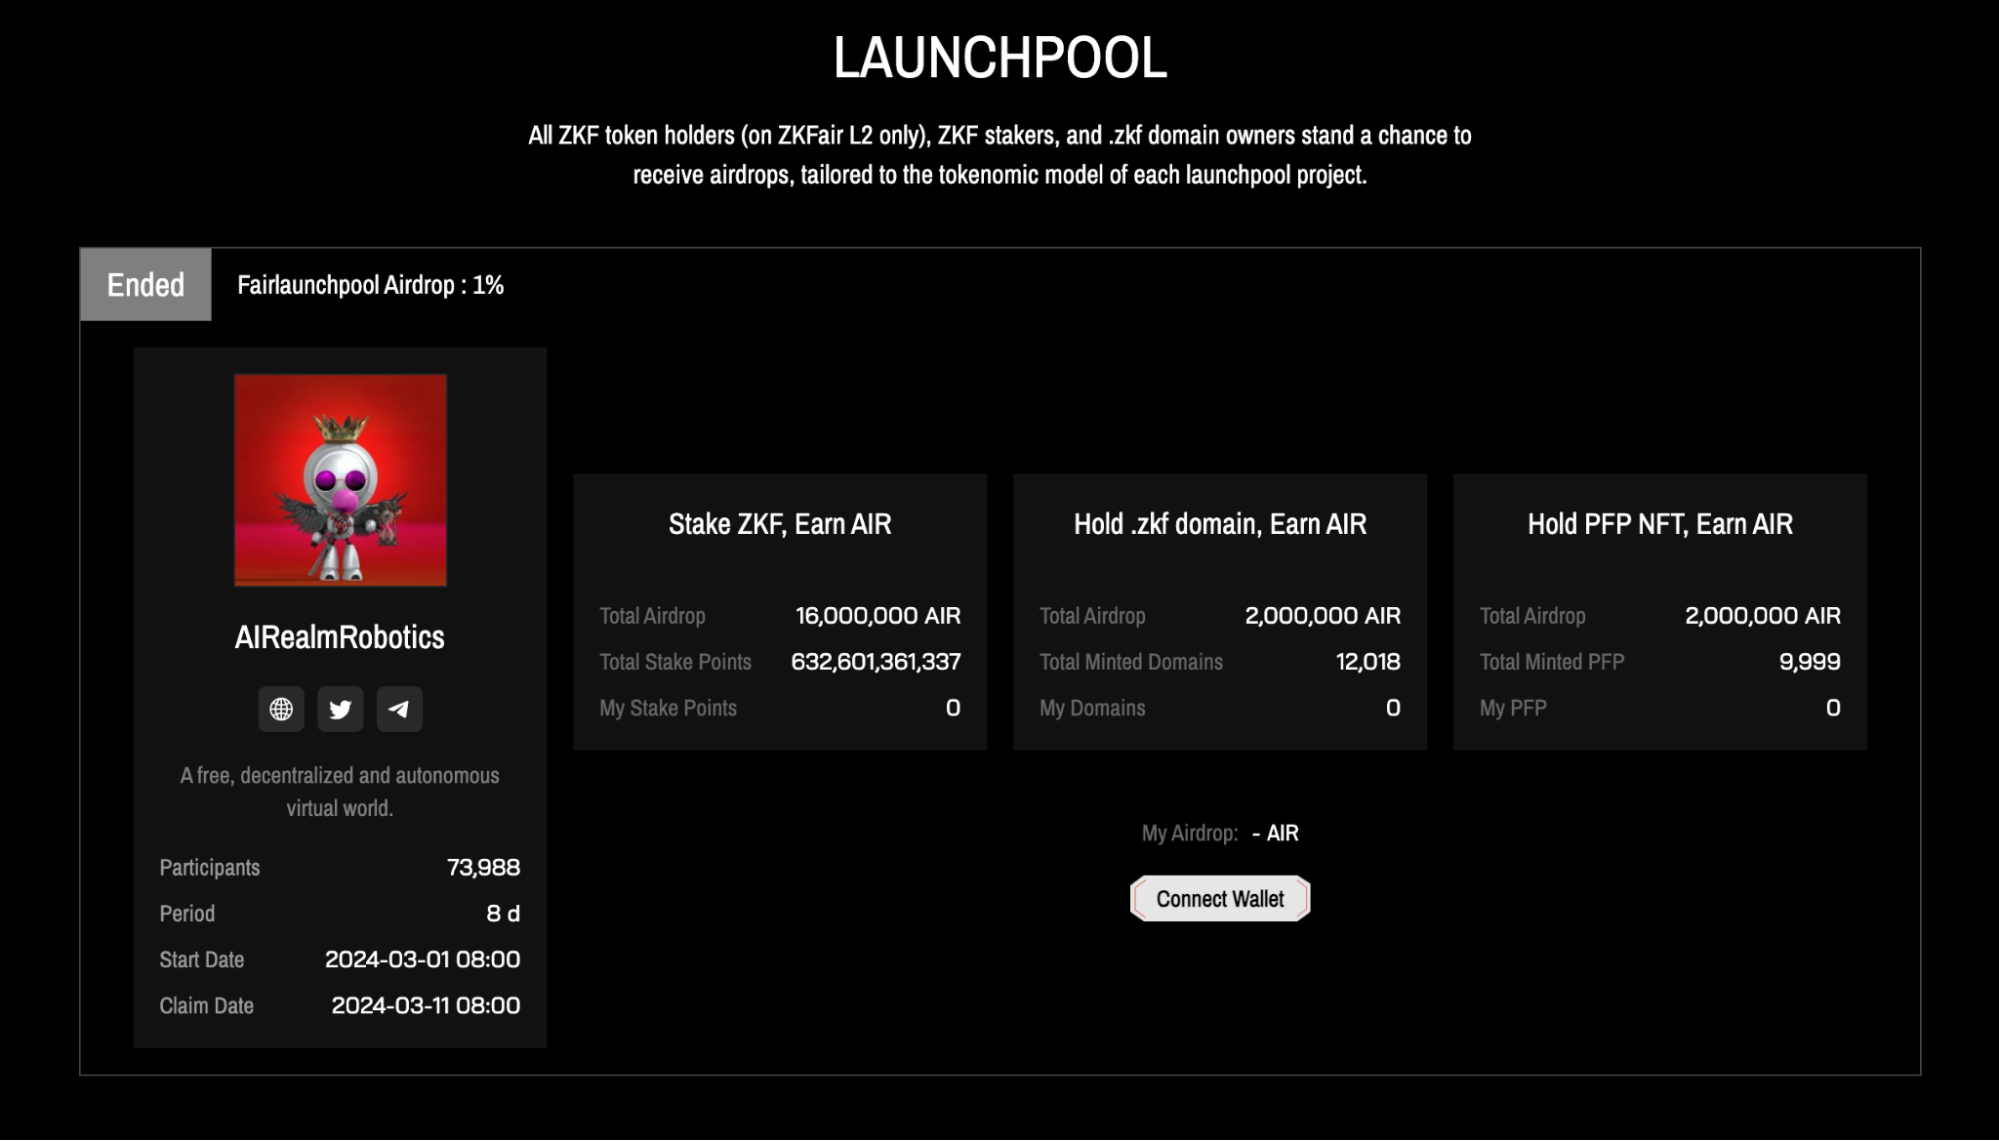Open the project's Twitter icon link
Image resolution: width=1999 pixels, height=1141 pixels.
point(340,709)
